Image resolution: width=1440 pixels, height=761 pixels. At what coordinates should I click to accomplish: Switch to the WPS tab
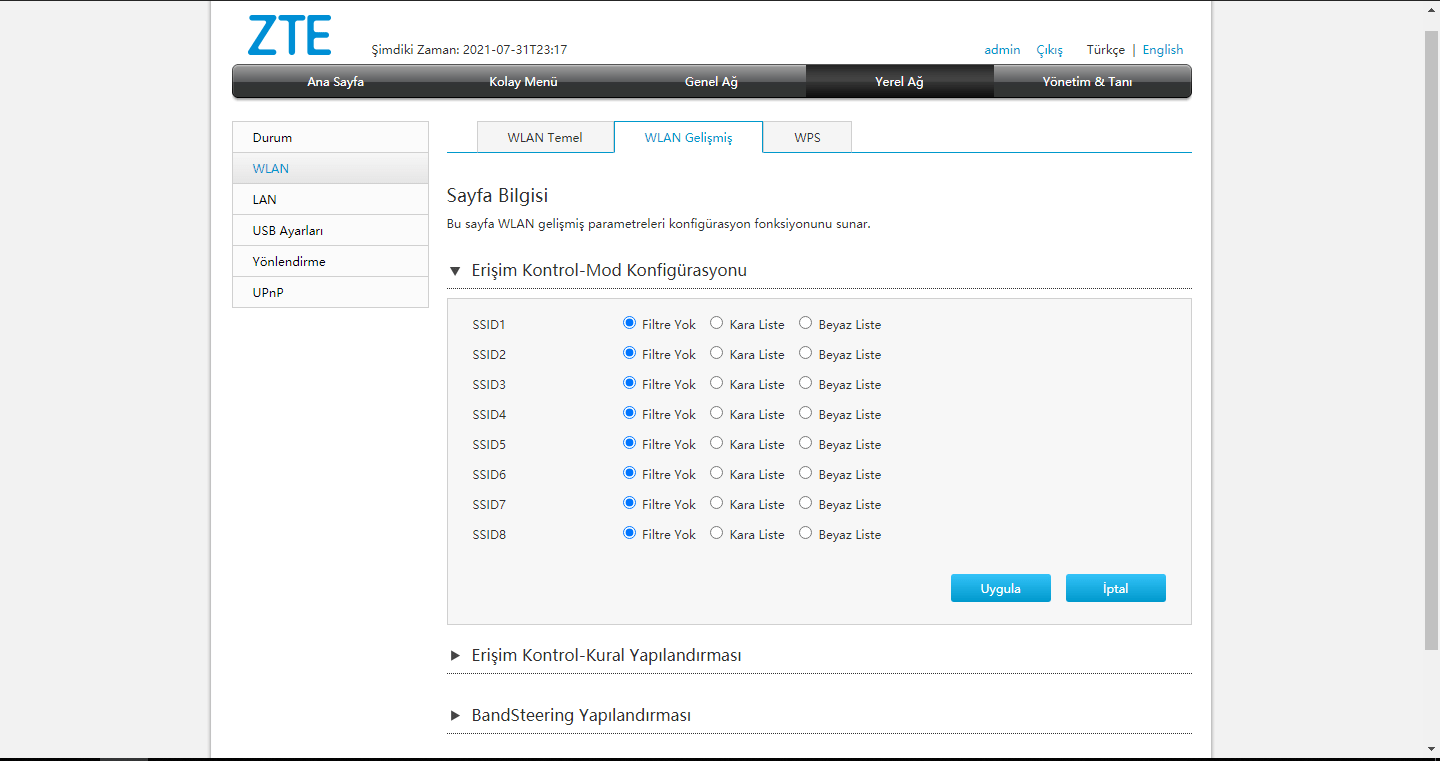(x=807, y=137)
